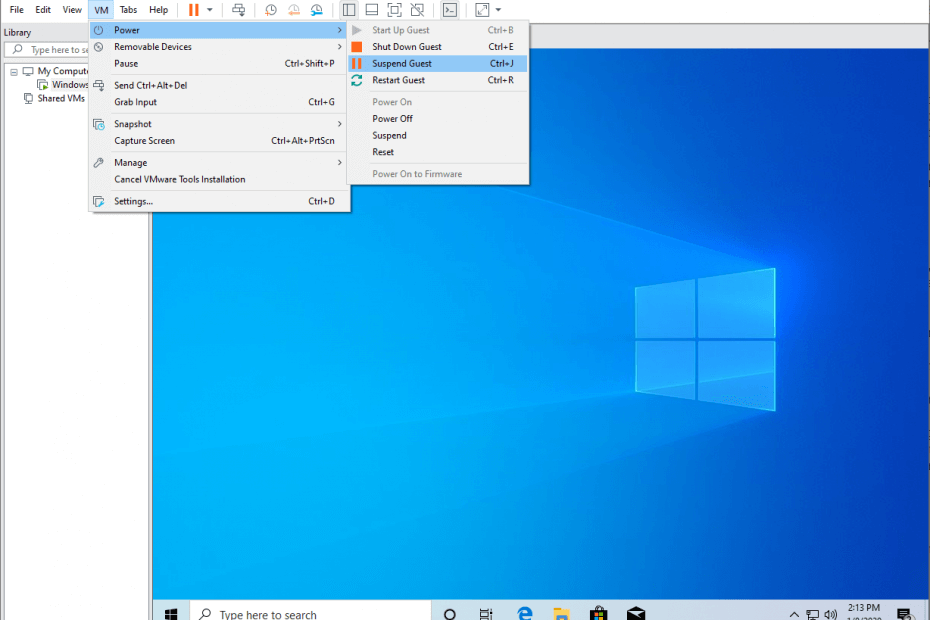930x620 pixels.
Task: Show hidden tray icons chevron in guest
Action: coord(794,615)
